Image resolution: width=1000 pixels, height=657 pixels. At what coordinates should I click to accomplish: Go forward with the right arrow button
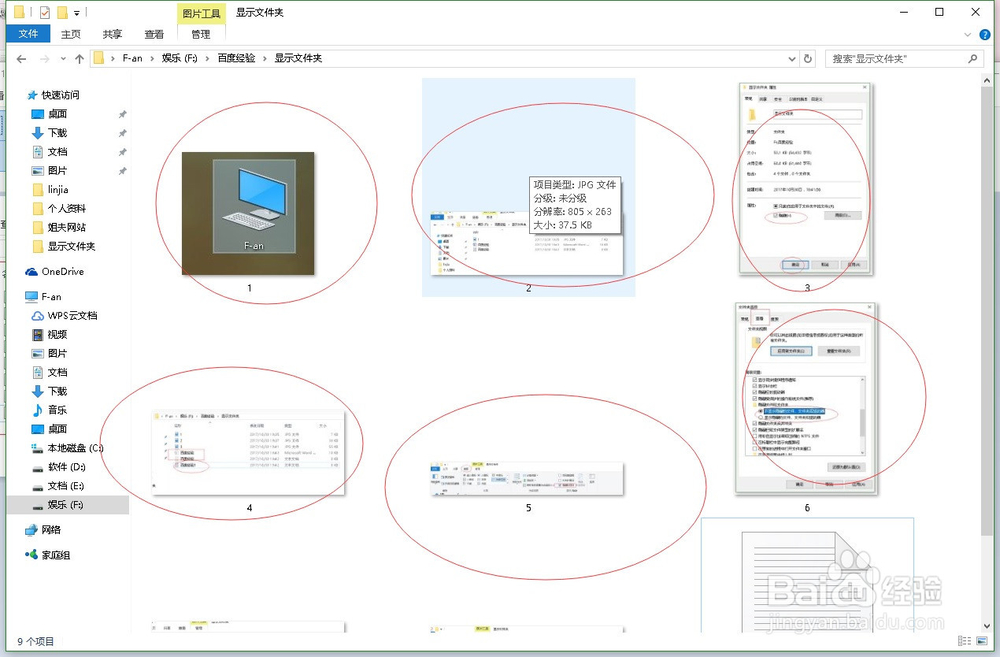[44, 59]
